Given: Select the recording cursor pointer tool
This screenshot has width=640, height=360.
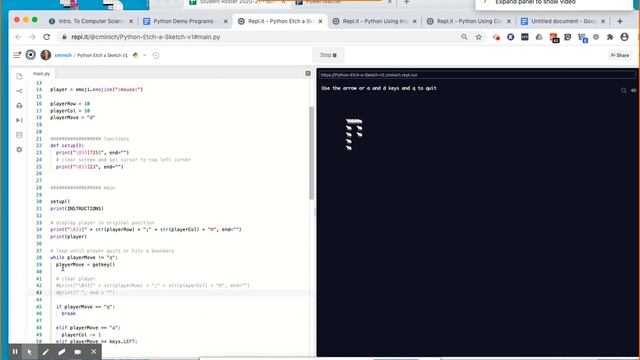Looking at the screenshot, I should pyautogui.click(x=29, y=351).
